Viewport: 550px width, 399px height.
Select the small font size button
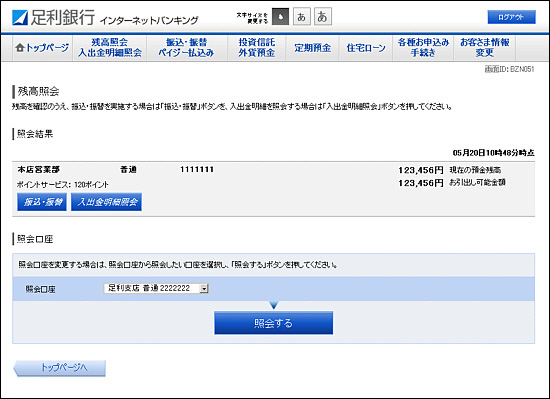click(281, 17)
